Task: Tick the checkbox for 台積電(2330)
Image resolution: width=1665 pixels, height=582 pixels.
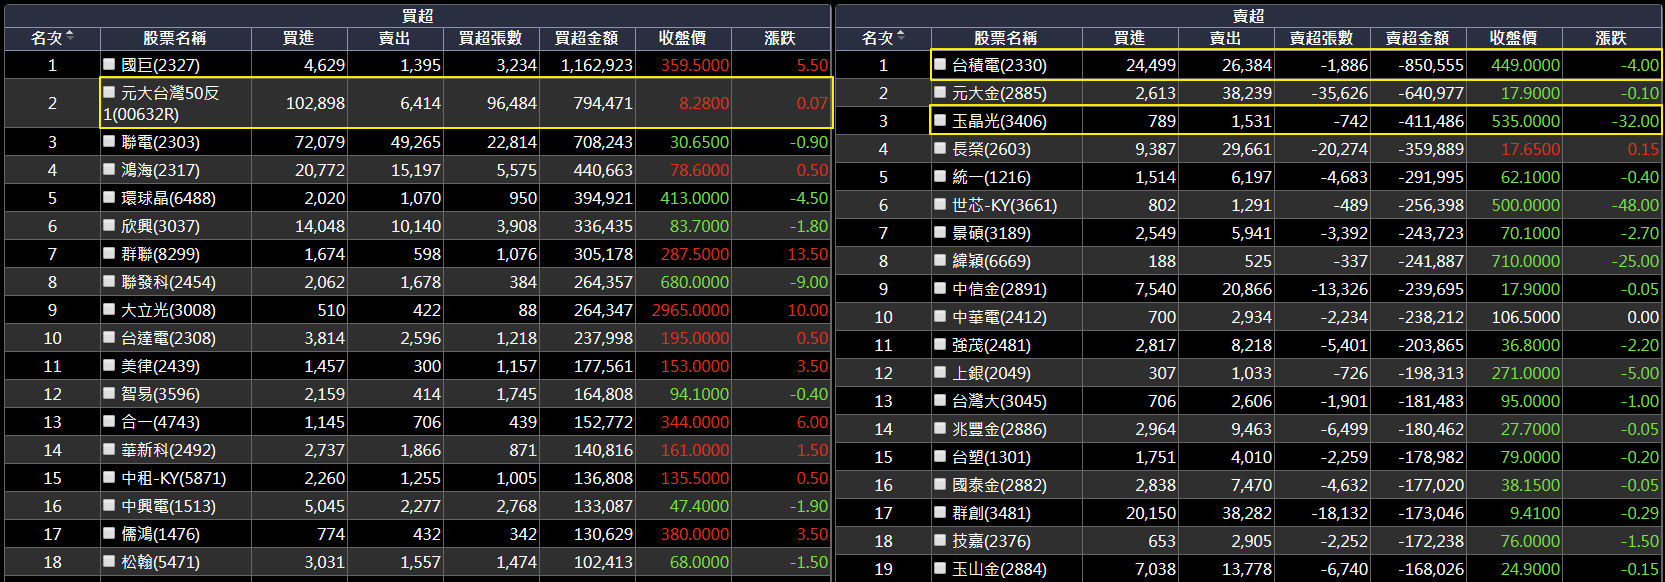Action: point(940,64)
